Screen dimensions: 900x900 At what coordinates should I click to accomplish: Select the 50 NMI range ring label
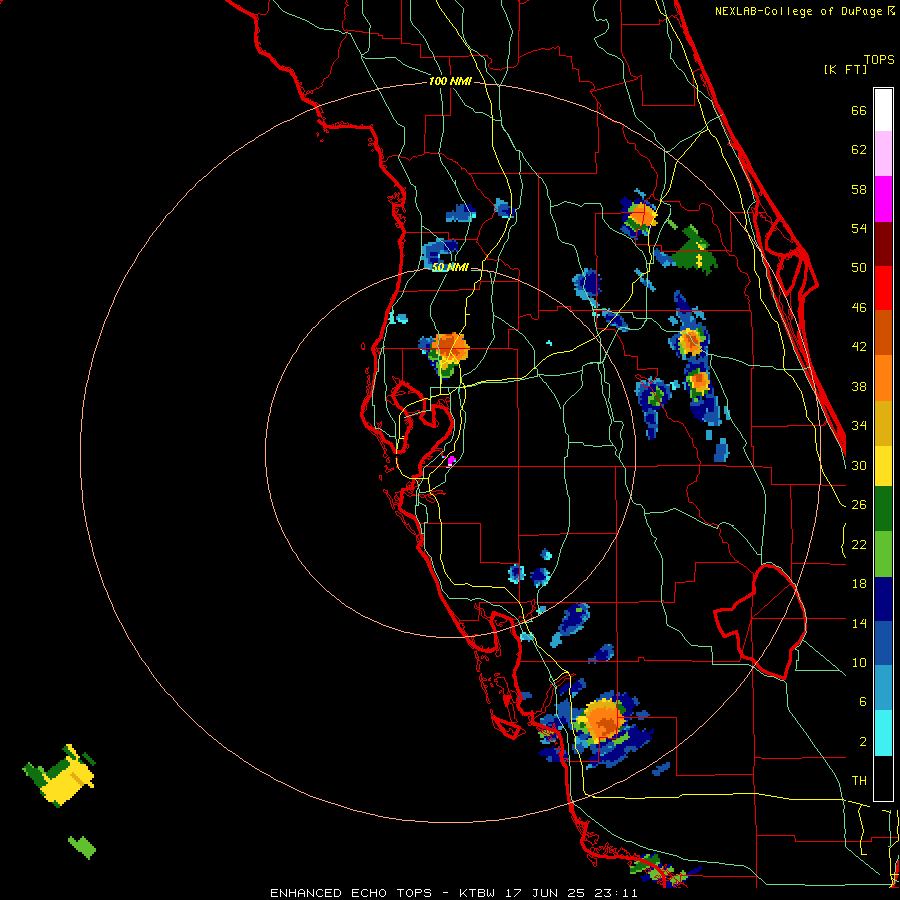[x=451, y=267]
